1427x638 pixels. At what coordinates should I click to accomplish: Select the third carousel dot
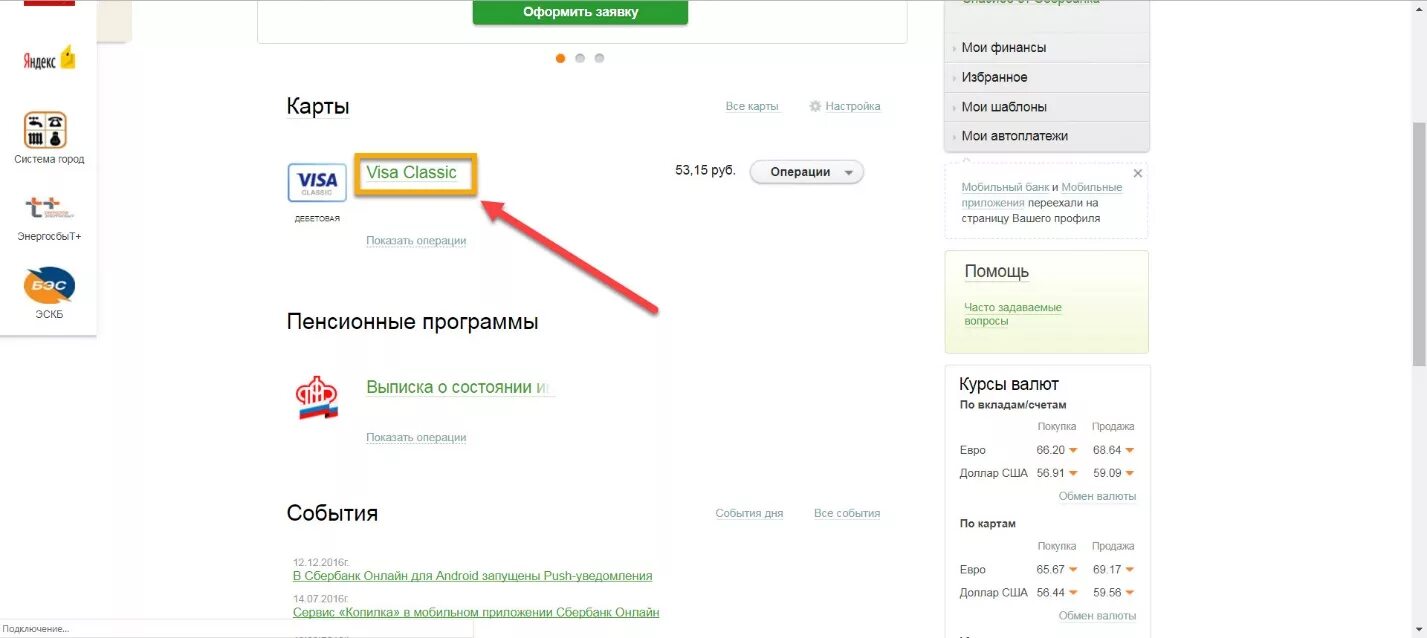tap(599, 58)
